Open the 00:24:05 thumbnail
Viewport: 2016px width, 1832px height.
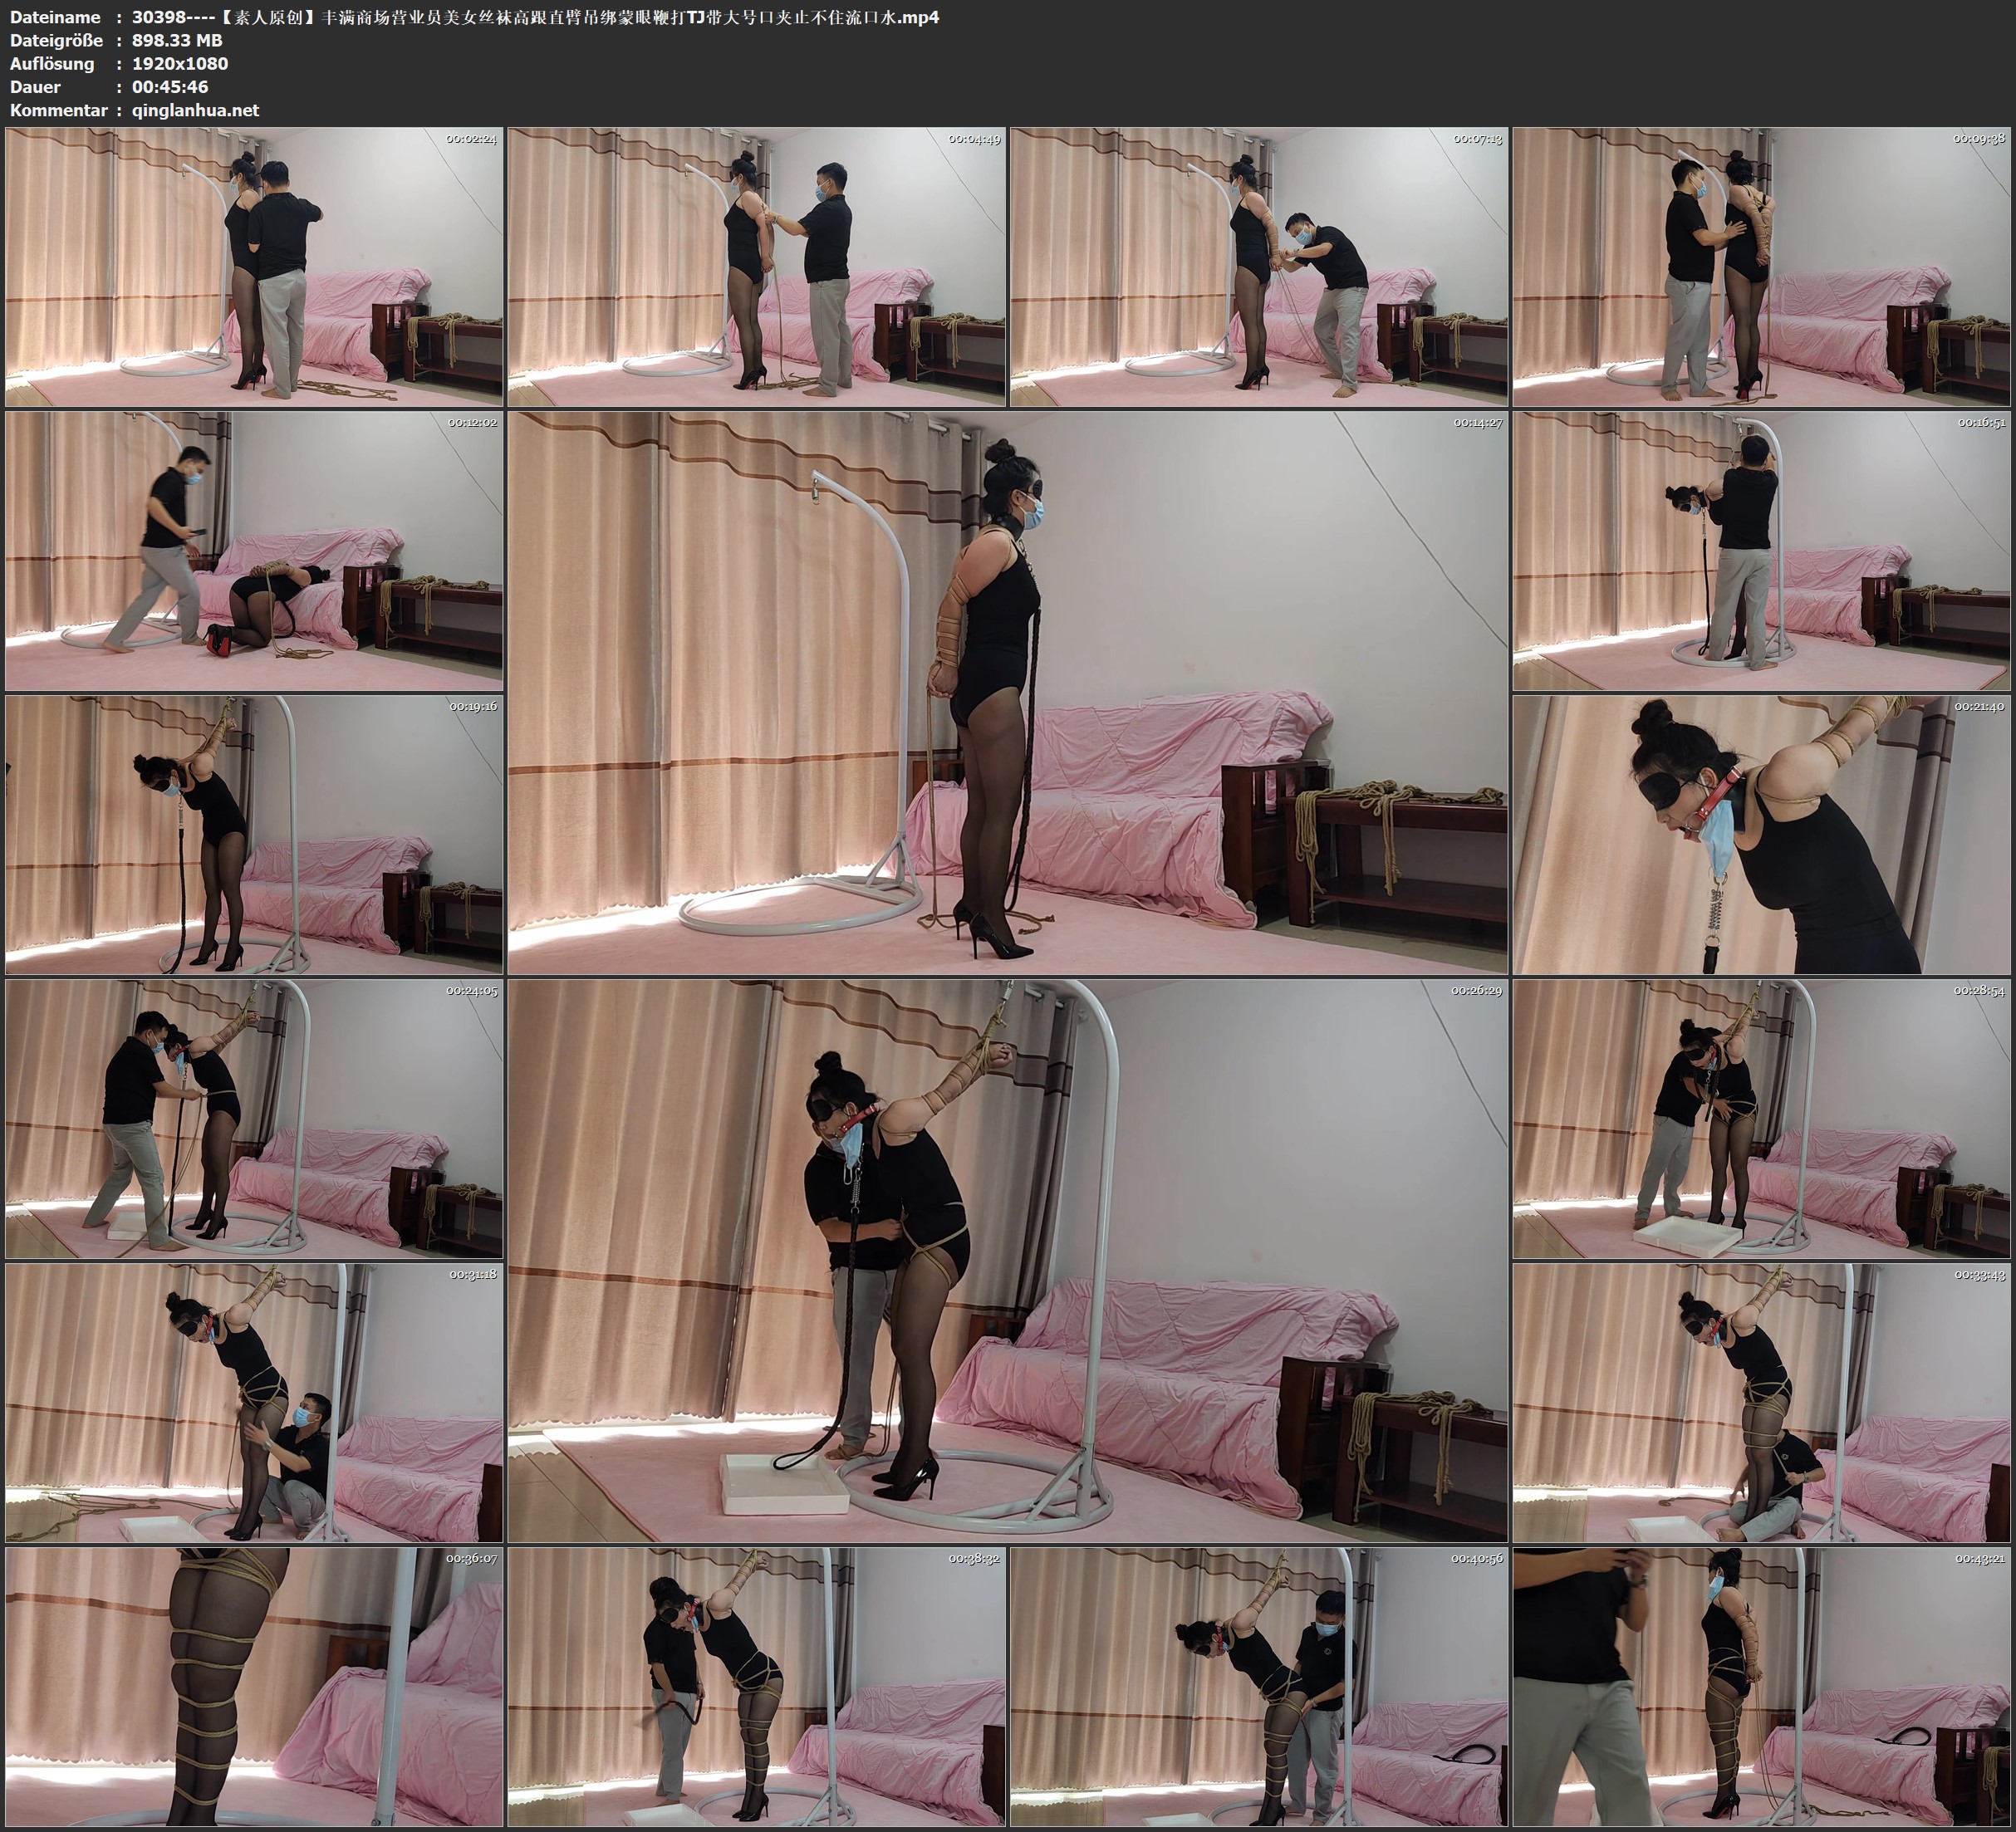(x=254, y=1119)
